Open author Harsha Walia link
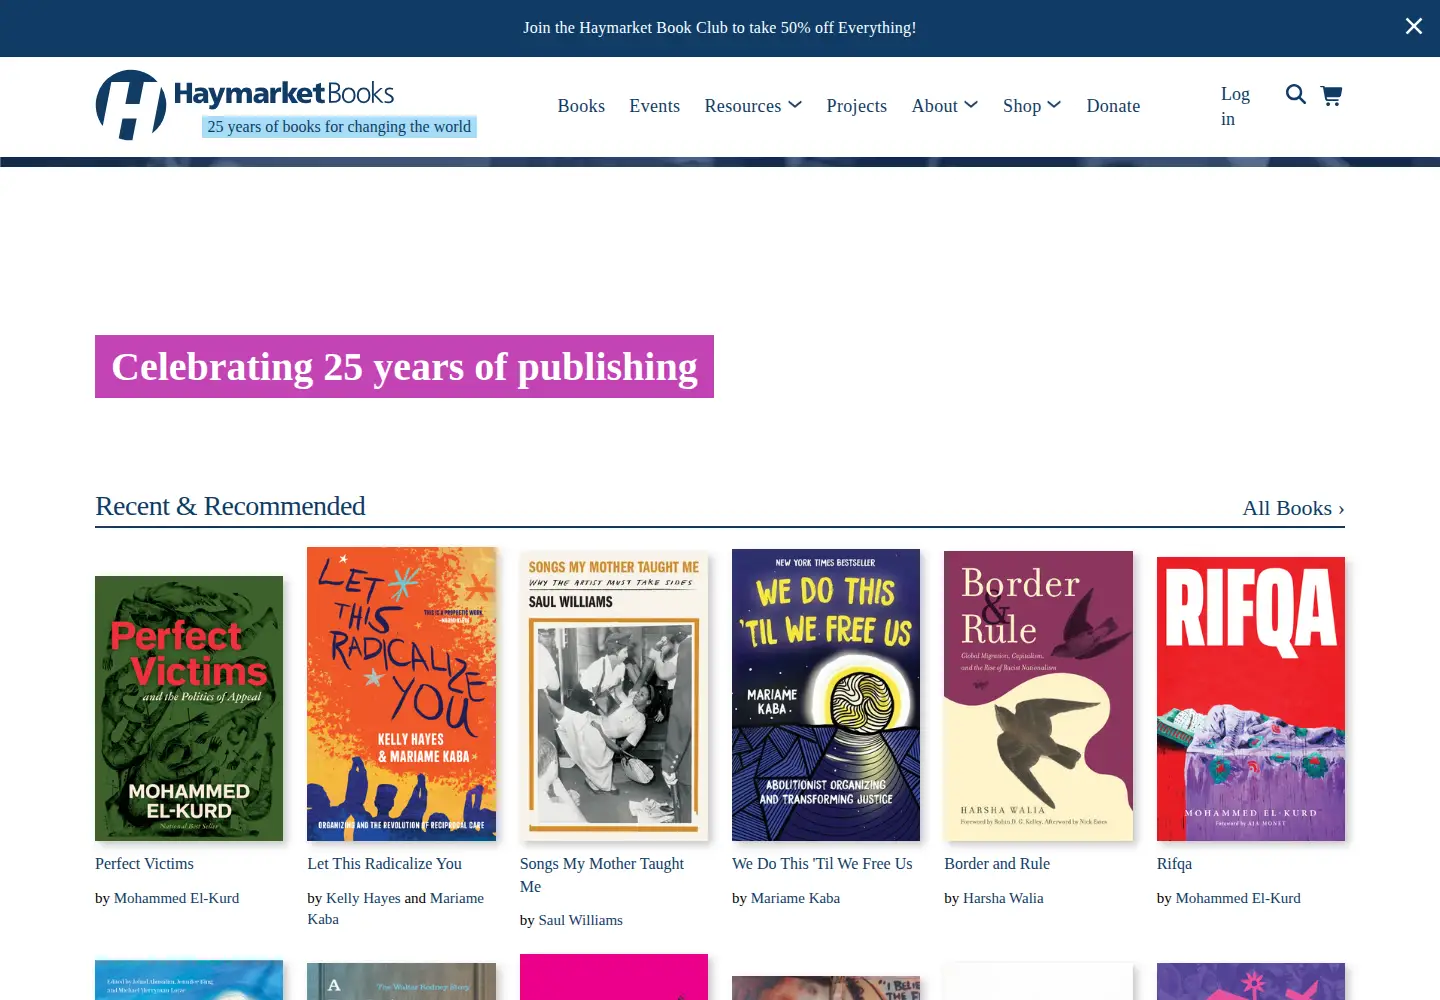Image resolution: width=1440 pixels, height=1000 pixels. [1003, 898]
